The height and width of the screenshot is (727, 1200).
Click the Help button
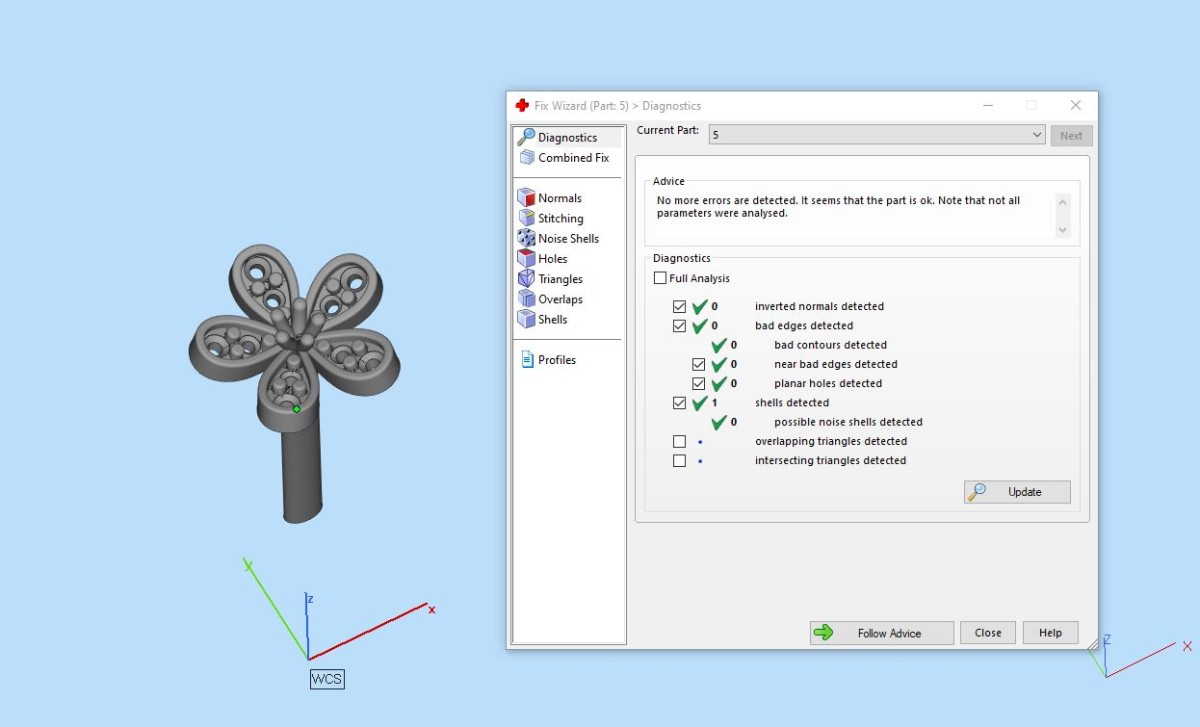tap(1050, 633)
